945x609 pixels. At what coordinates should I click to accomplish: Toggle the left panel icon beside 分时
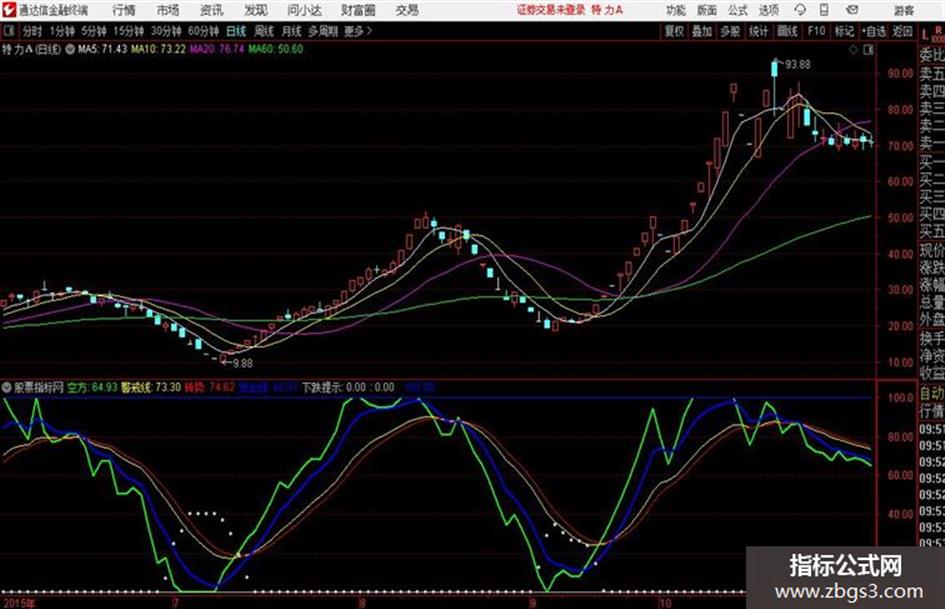click(x=9, y=31)
